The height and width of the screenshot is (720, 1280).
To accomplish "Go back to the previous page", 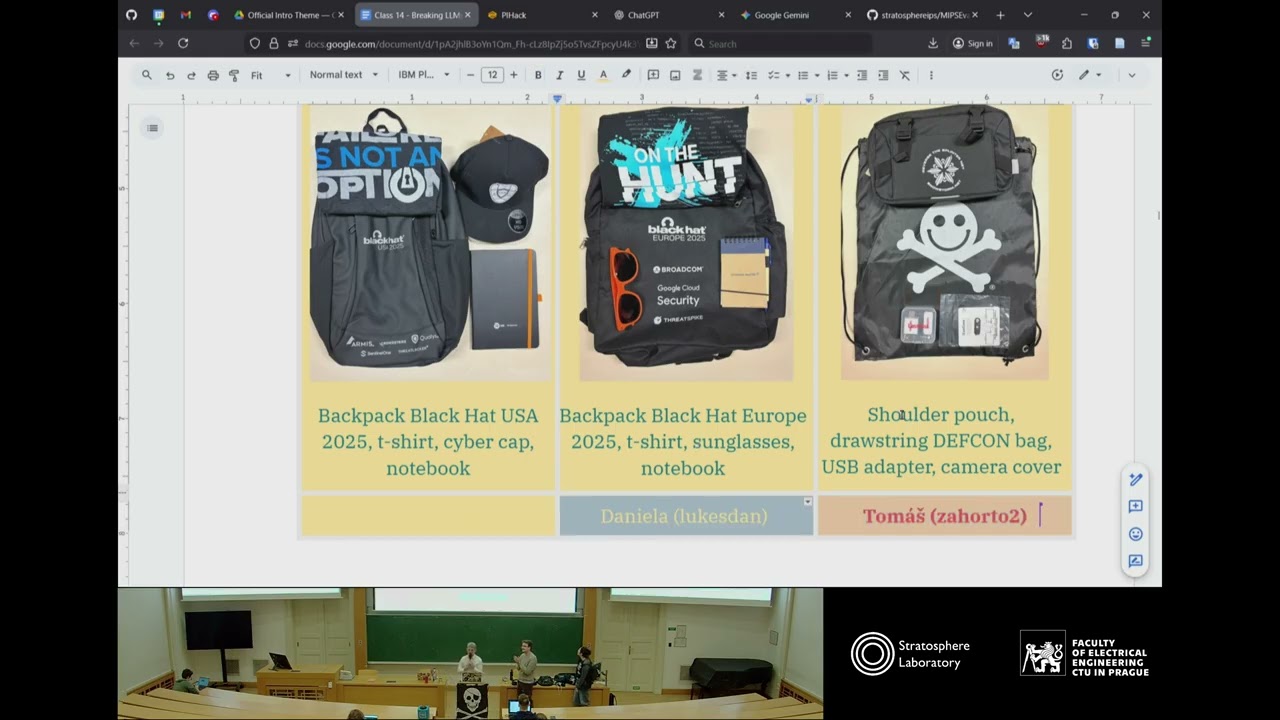I will [x=134, y=43].
